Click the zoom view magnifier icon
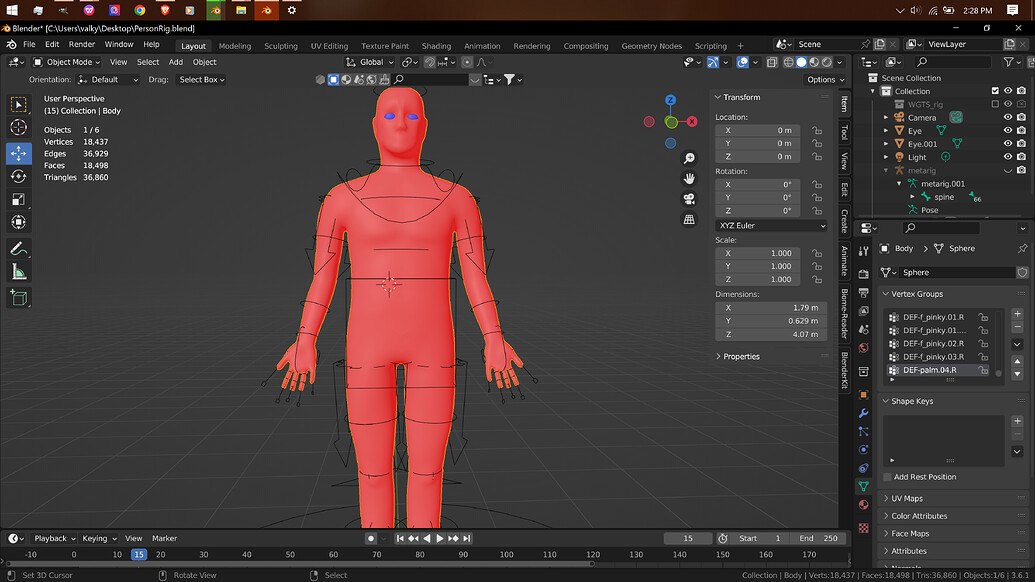Viewport: 1035px width, 582px height. (x=689, y=158)
